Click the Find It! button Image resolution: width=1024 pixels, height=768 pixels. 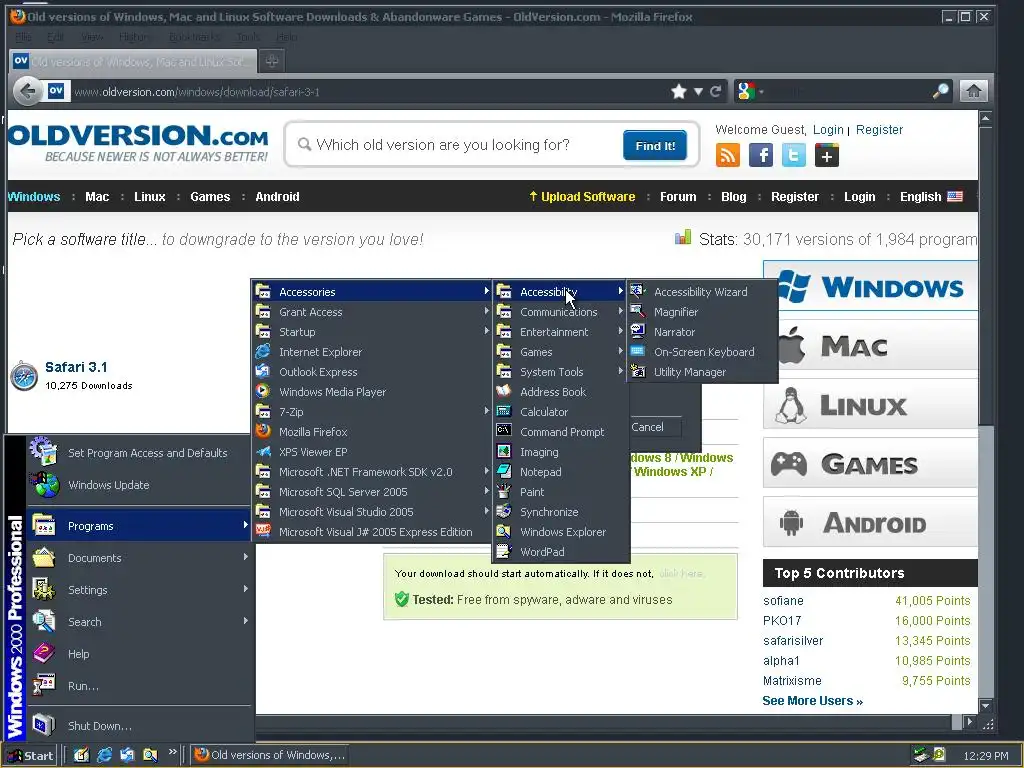click(x=655, y=145)
